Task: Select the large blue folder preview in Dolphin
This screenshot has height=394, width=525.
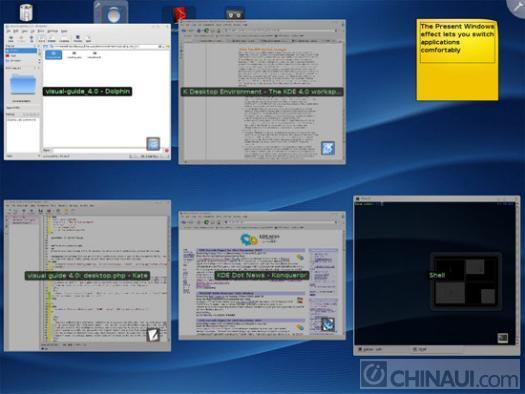Action: pyautogui.click(x=23, y=85)
